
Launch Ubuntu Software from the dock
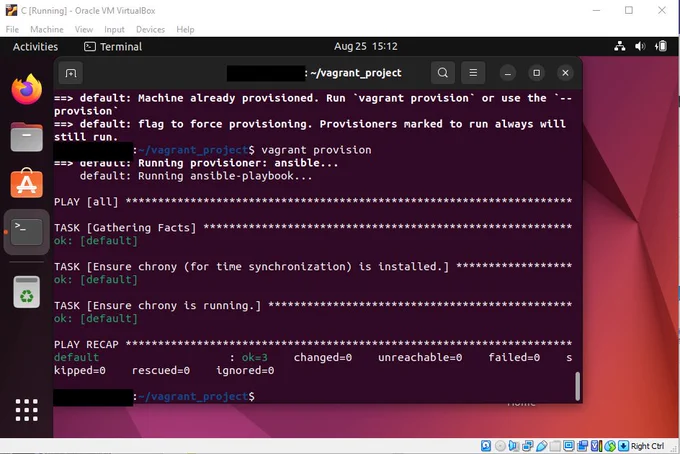point(26,183)
